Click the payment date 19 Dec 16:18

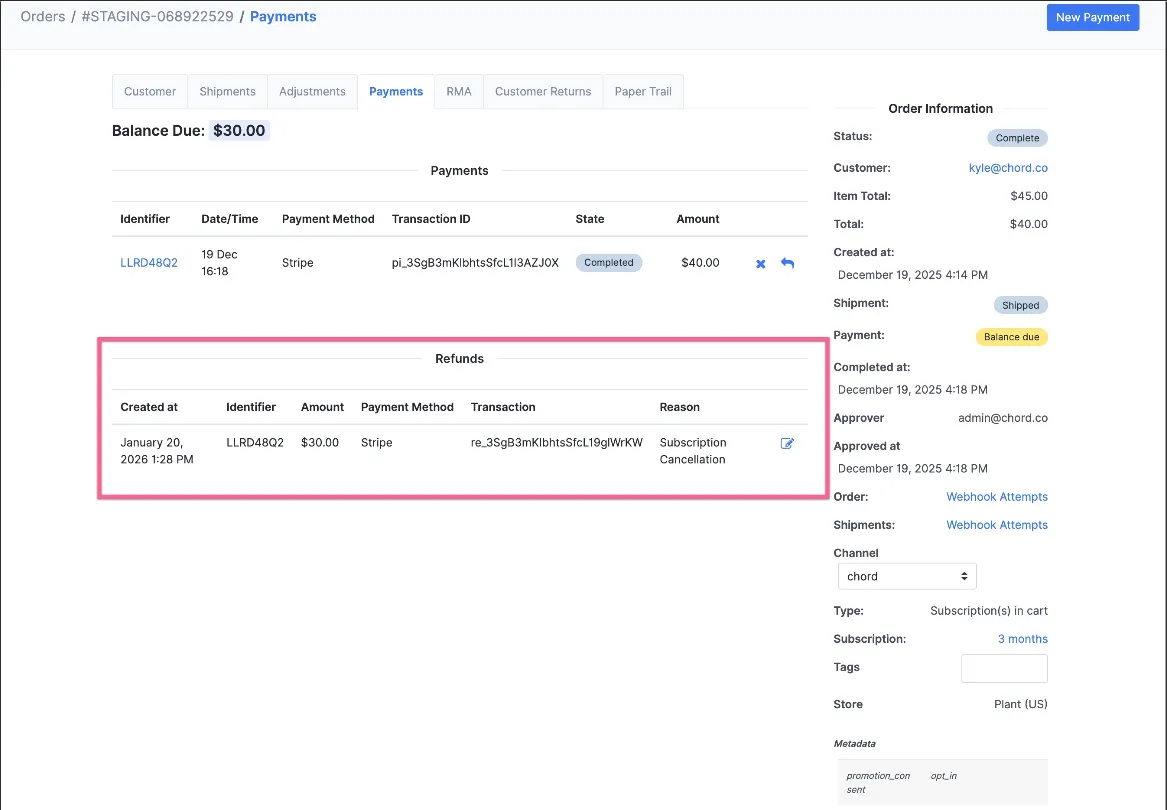click(x=220, y=263)
